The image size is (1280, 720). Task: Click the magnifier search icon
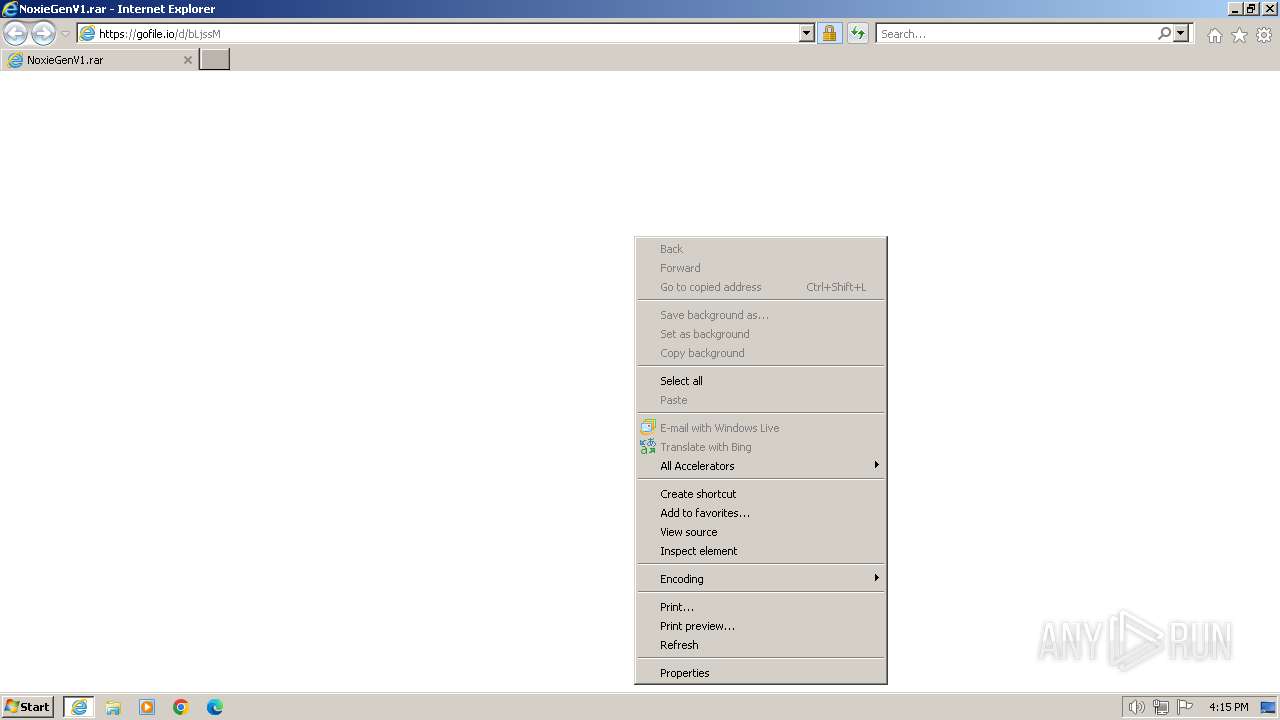click(x=1164, y=33)
